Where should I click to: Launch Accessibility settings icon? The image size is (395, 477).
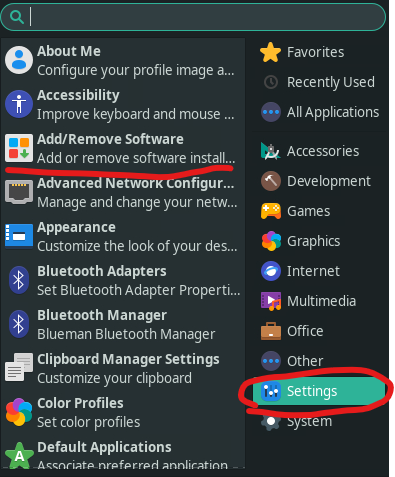tap(19, 104)
